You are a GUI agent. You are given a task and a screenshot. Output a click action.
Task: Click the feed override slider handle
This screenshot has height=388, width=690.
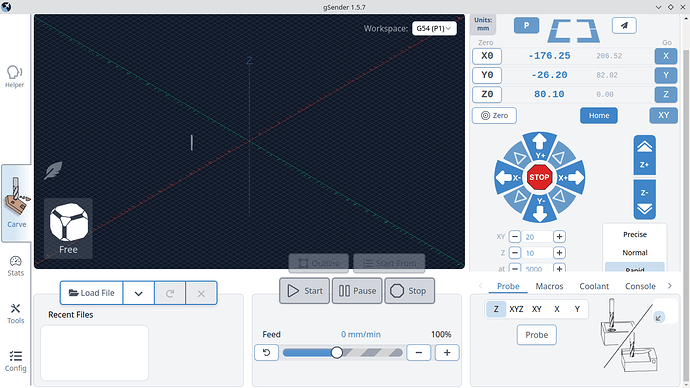(x=337, y=352)
